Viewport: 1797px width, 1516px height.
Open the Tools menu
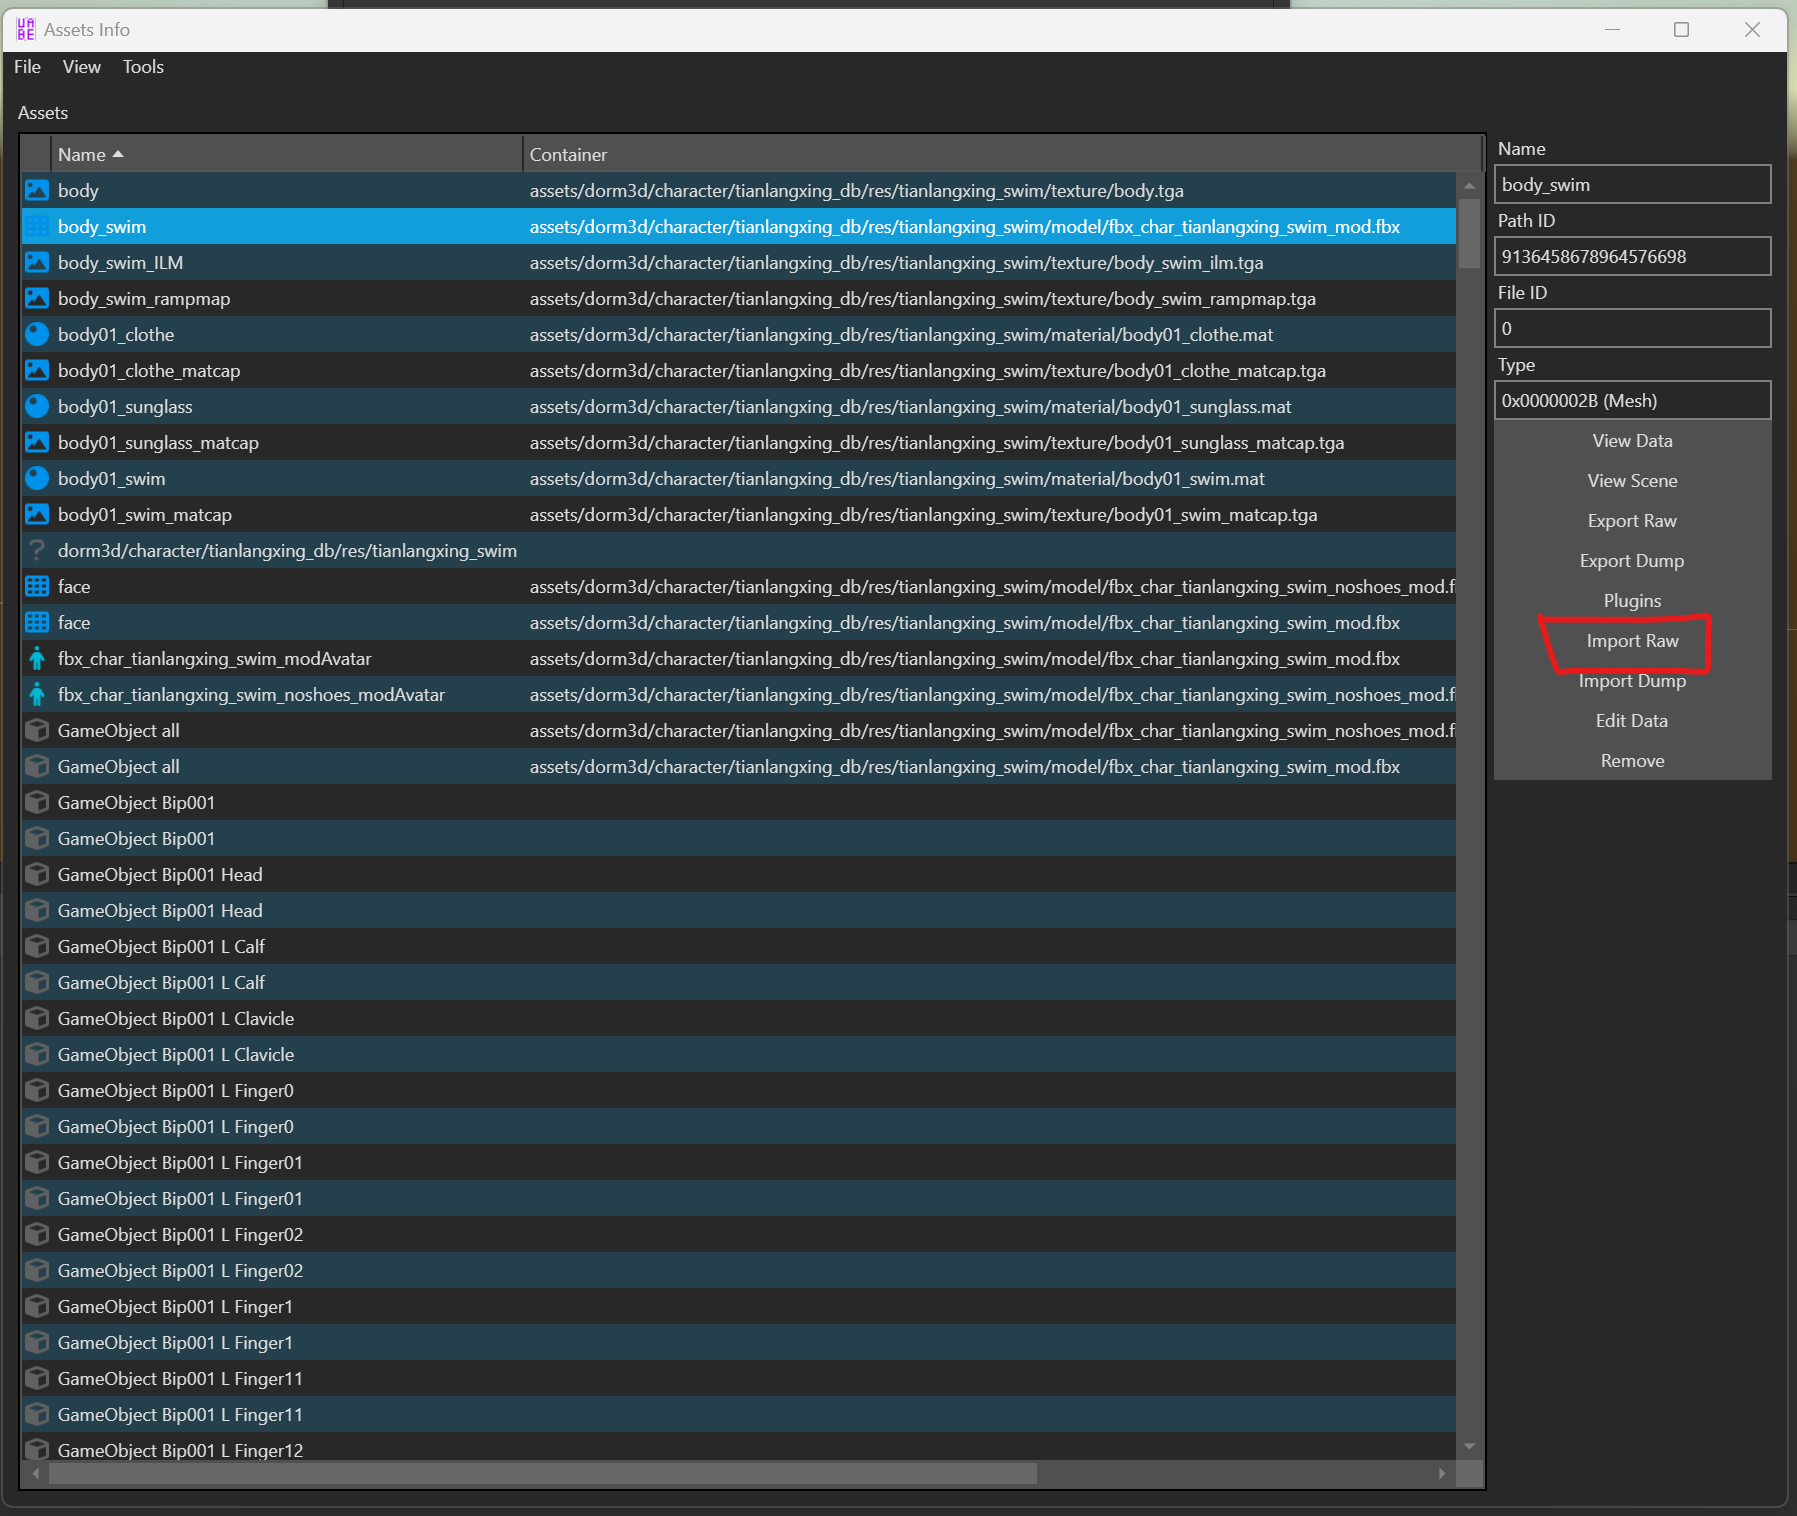143,67
